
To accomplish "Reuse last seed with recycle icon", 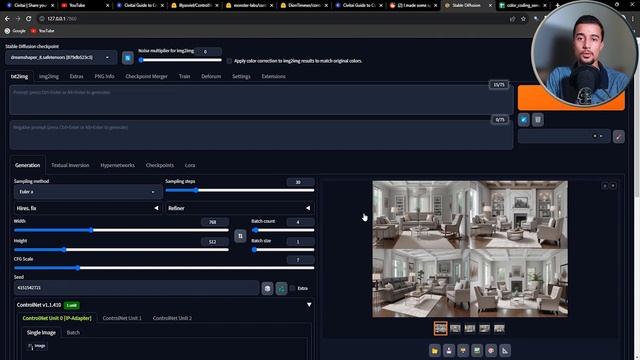I will click(x=281, y=288).
